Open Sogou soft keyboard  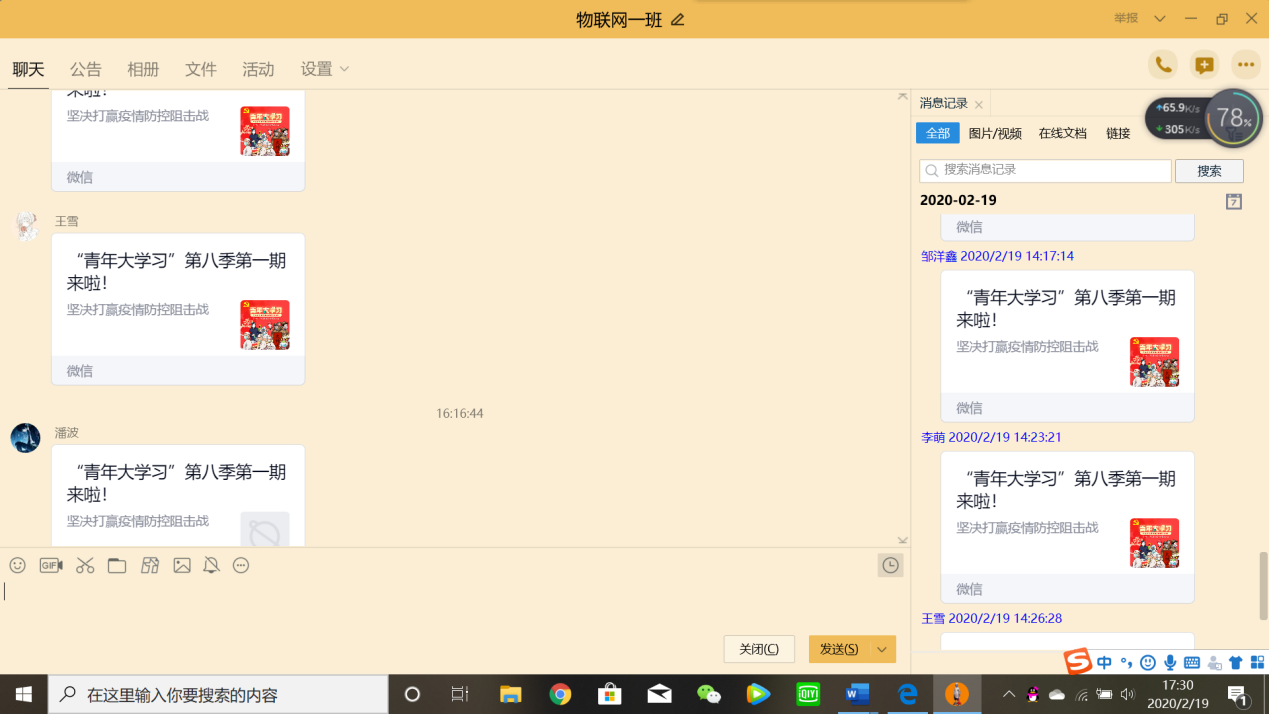click(1192, 662)
